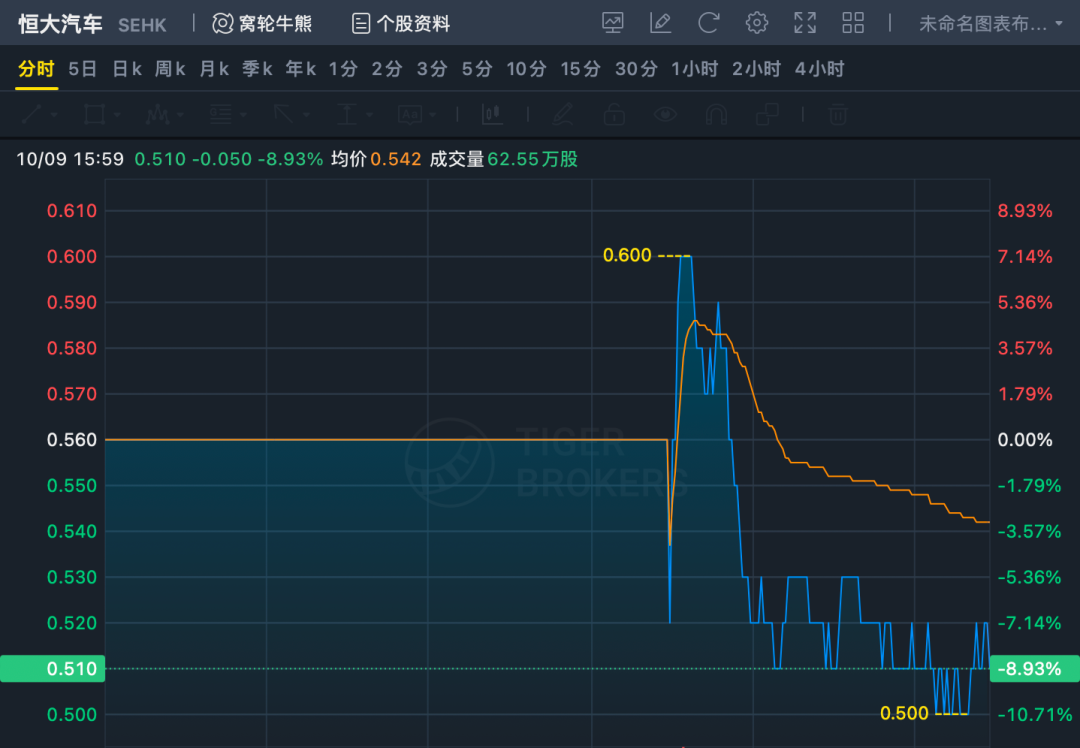Select the rectangle shape drawing tool

click(x=94, y=114)
